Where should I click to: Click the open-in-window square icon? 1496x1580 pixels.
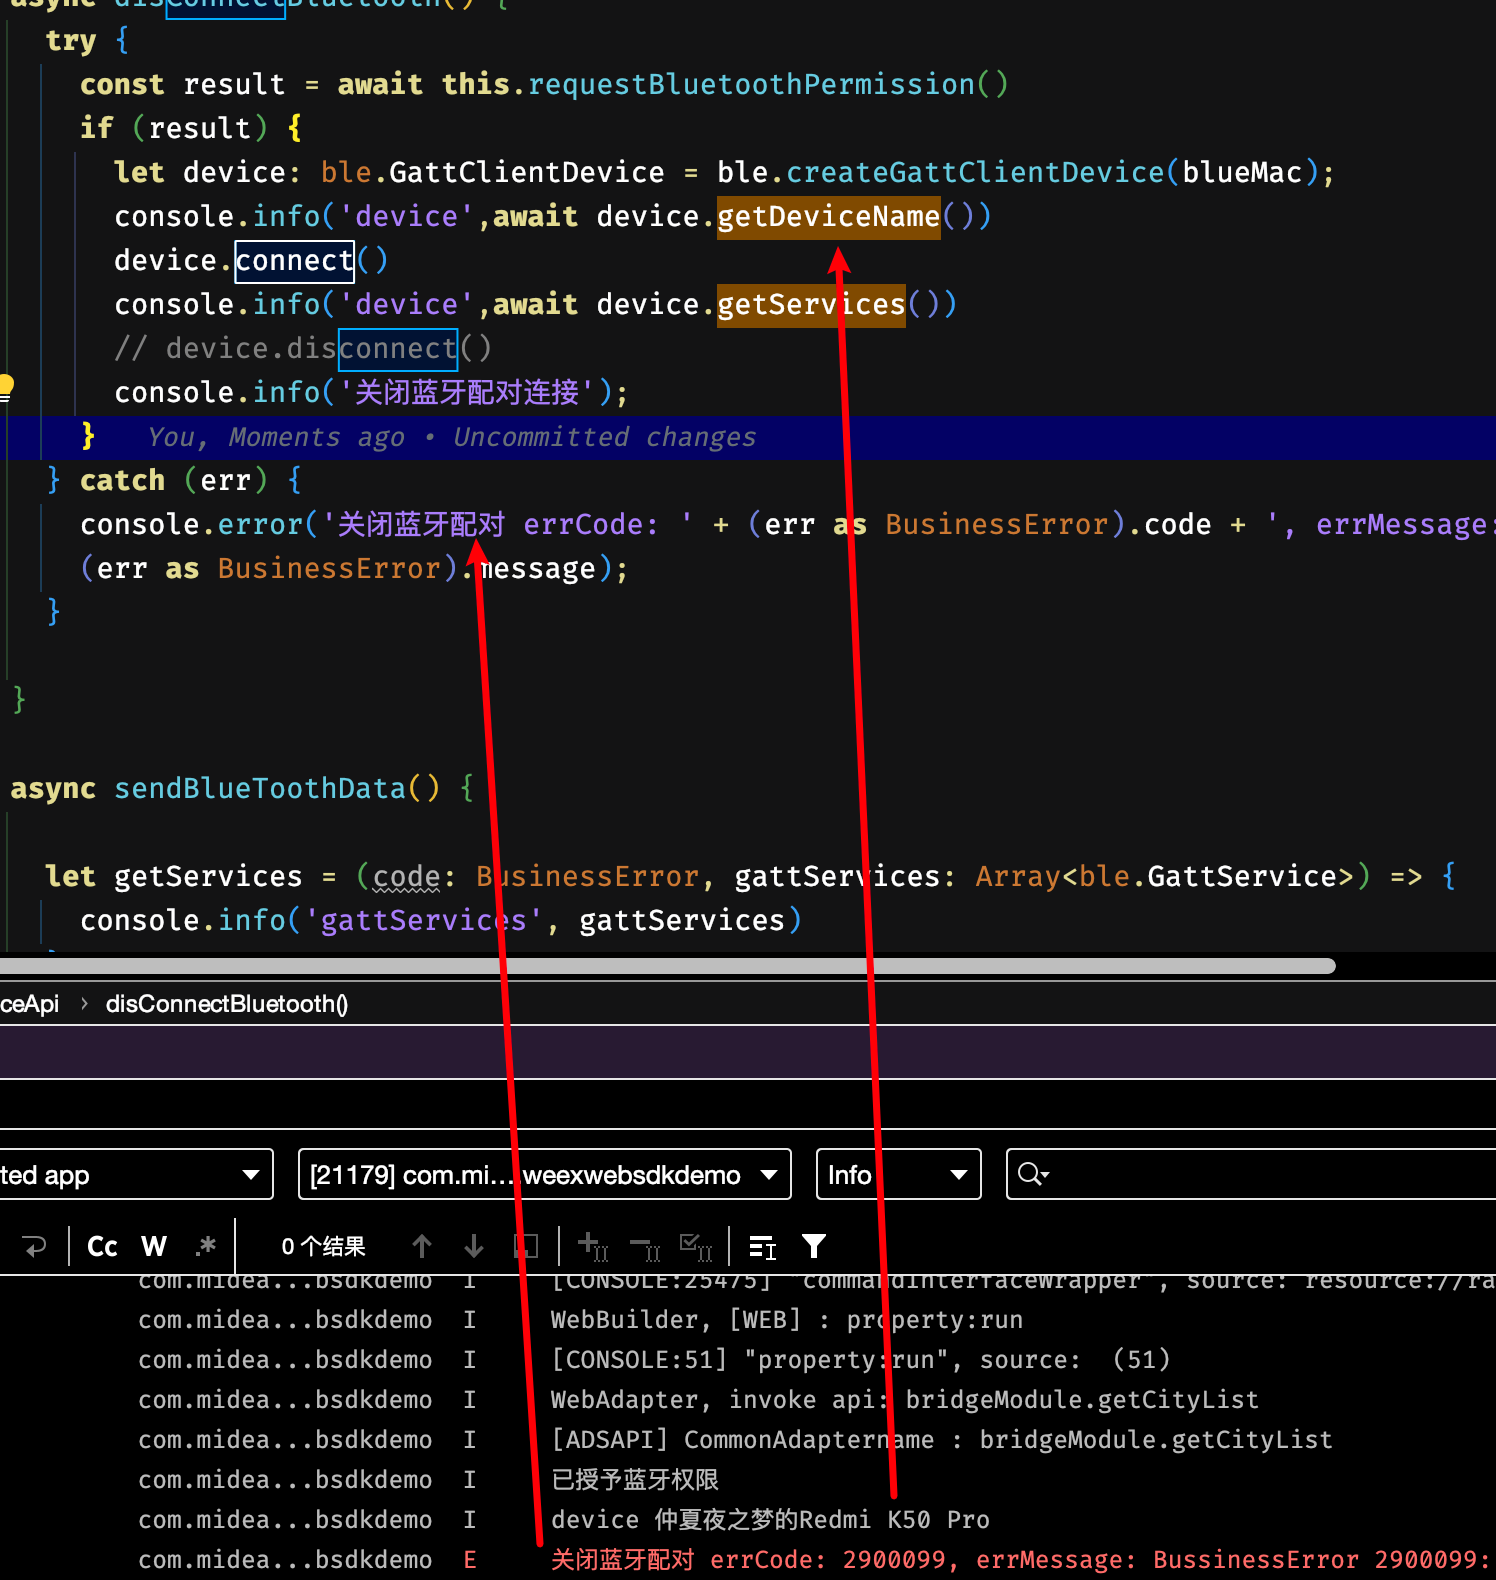click(x=526, y=1246)
